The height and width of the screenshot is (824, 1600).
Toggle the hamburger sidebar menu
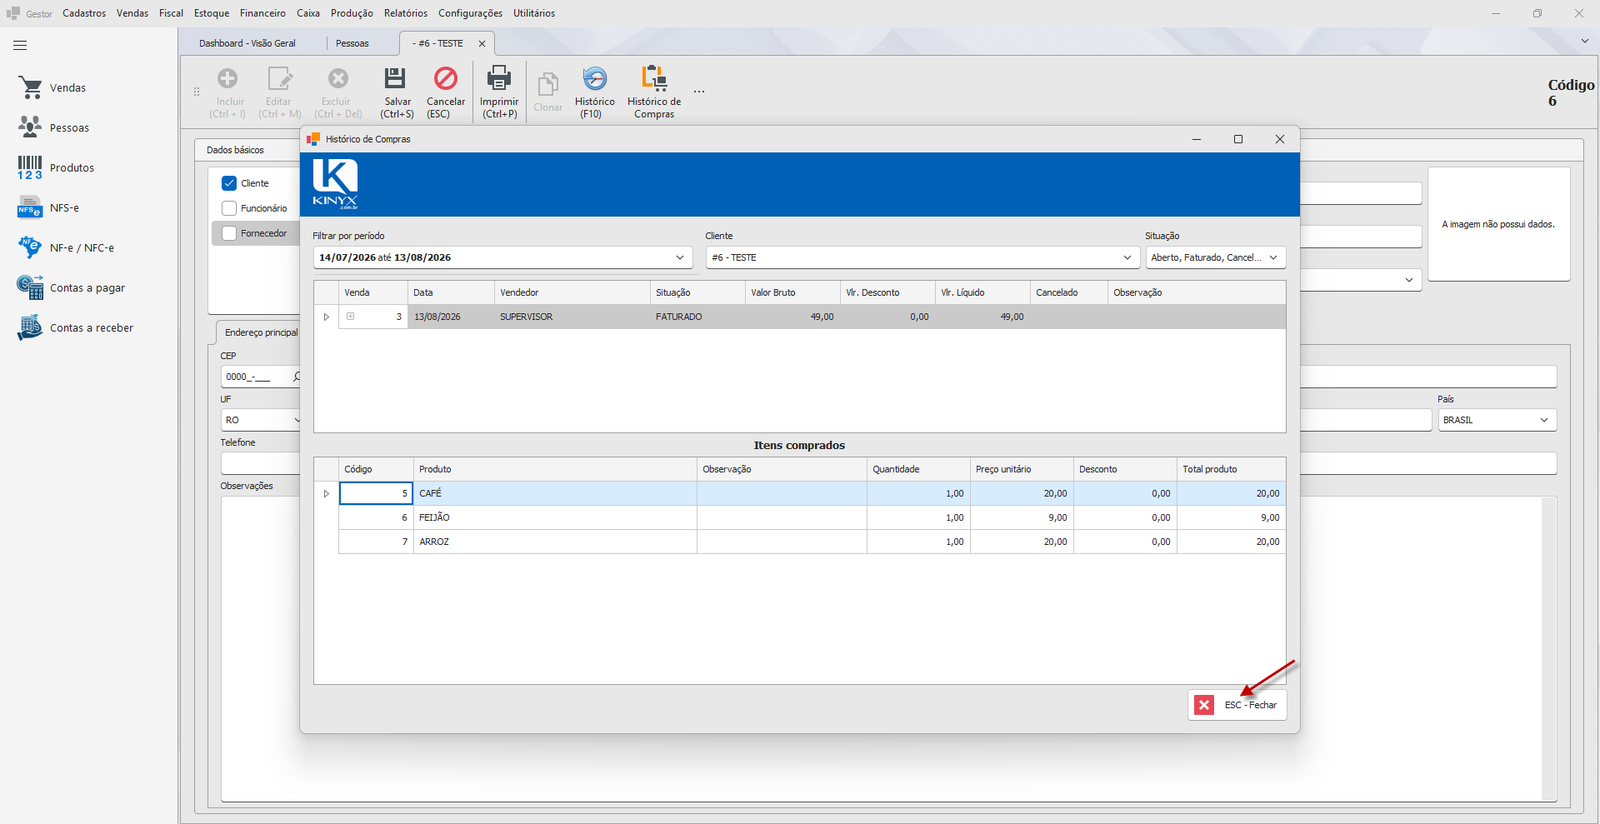20,45
